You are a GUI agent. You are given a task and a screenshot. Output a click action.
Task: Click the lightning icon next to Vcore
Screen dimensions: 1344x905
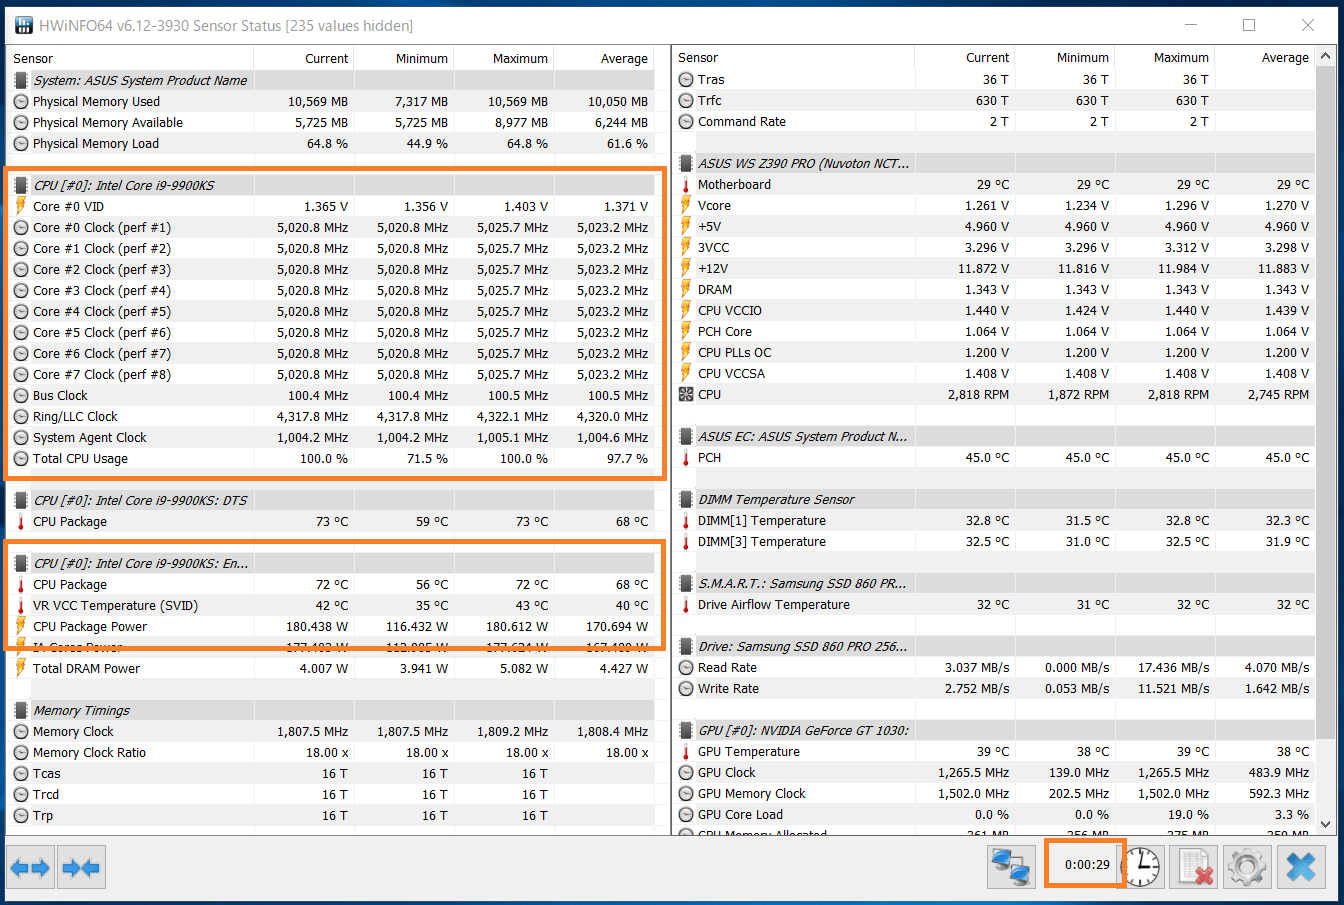click(x=686, y=206)
